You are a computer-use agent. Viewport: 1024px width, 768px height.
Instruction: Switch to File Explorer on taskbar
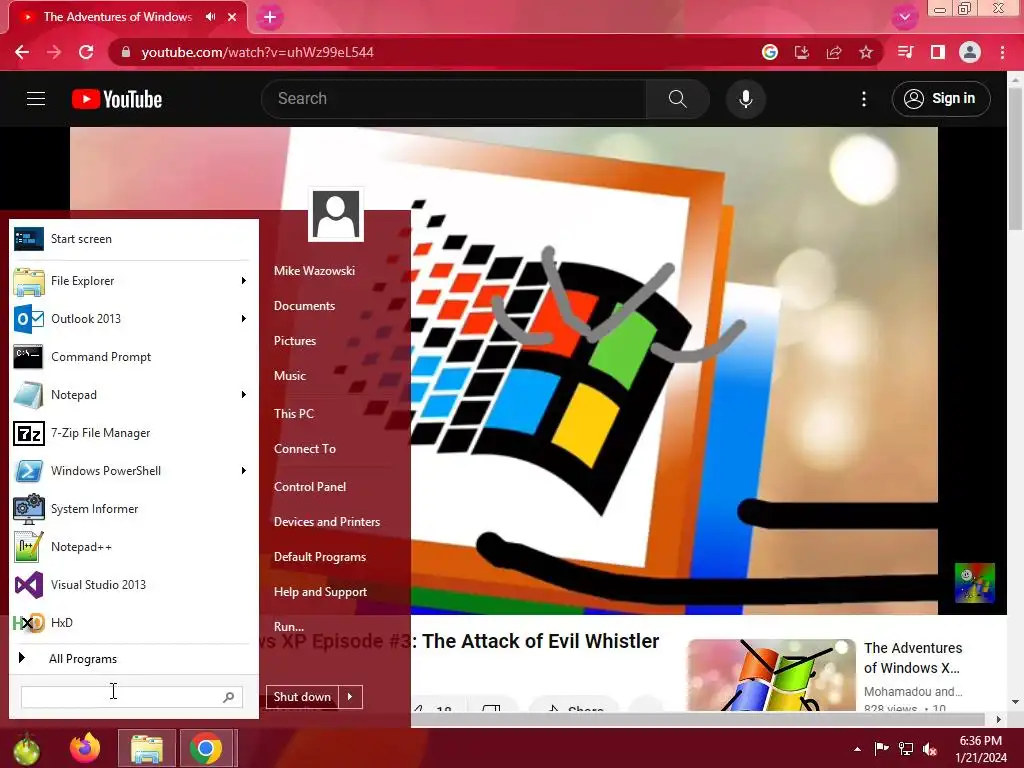coord(147,748)
